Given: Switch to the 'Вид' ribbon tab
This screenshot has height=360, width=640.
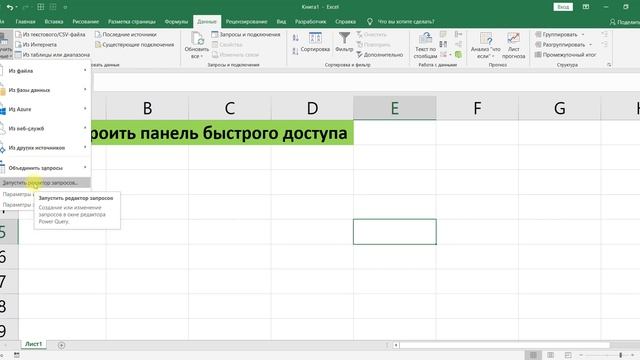Looking at the screenshot, I should coord(281,22).
